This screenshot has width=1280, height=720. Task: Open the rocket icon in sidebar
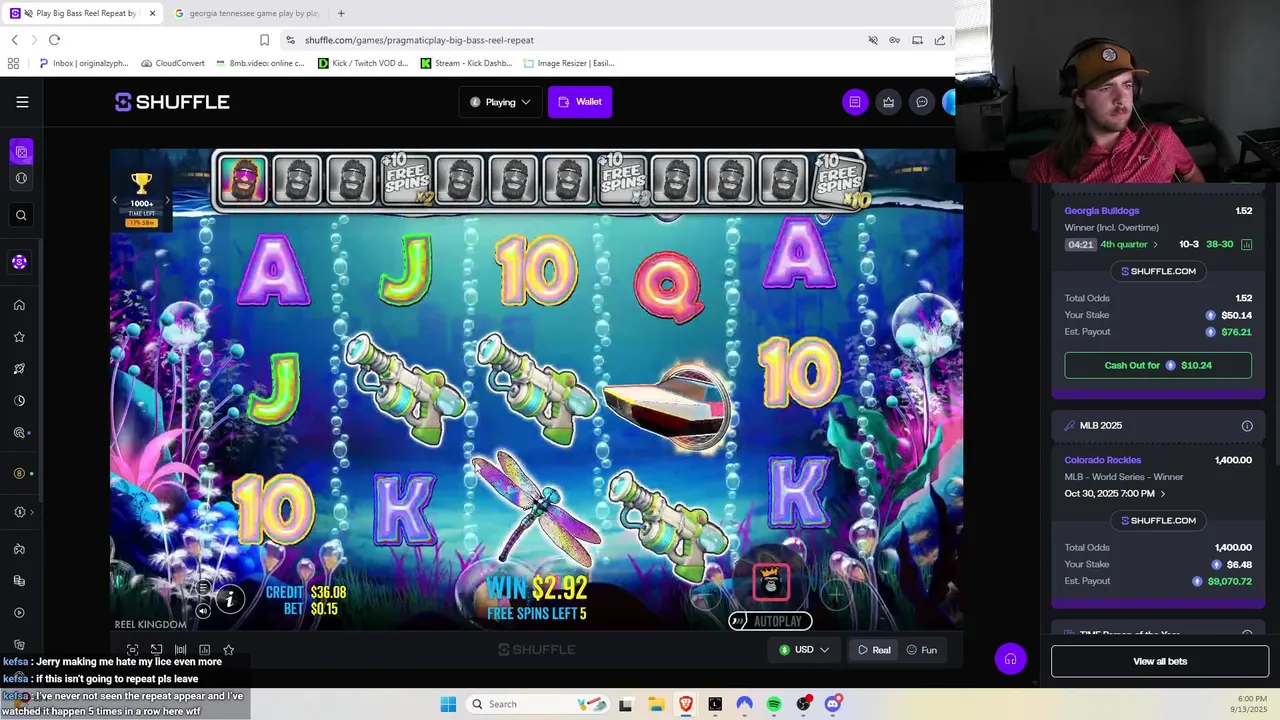19,369
